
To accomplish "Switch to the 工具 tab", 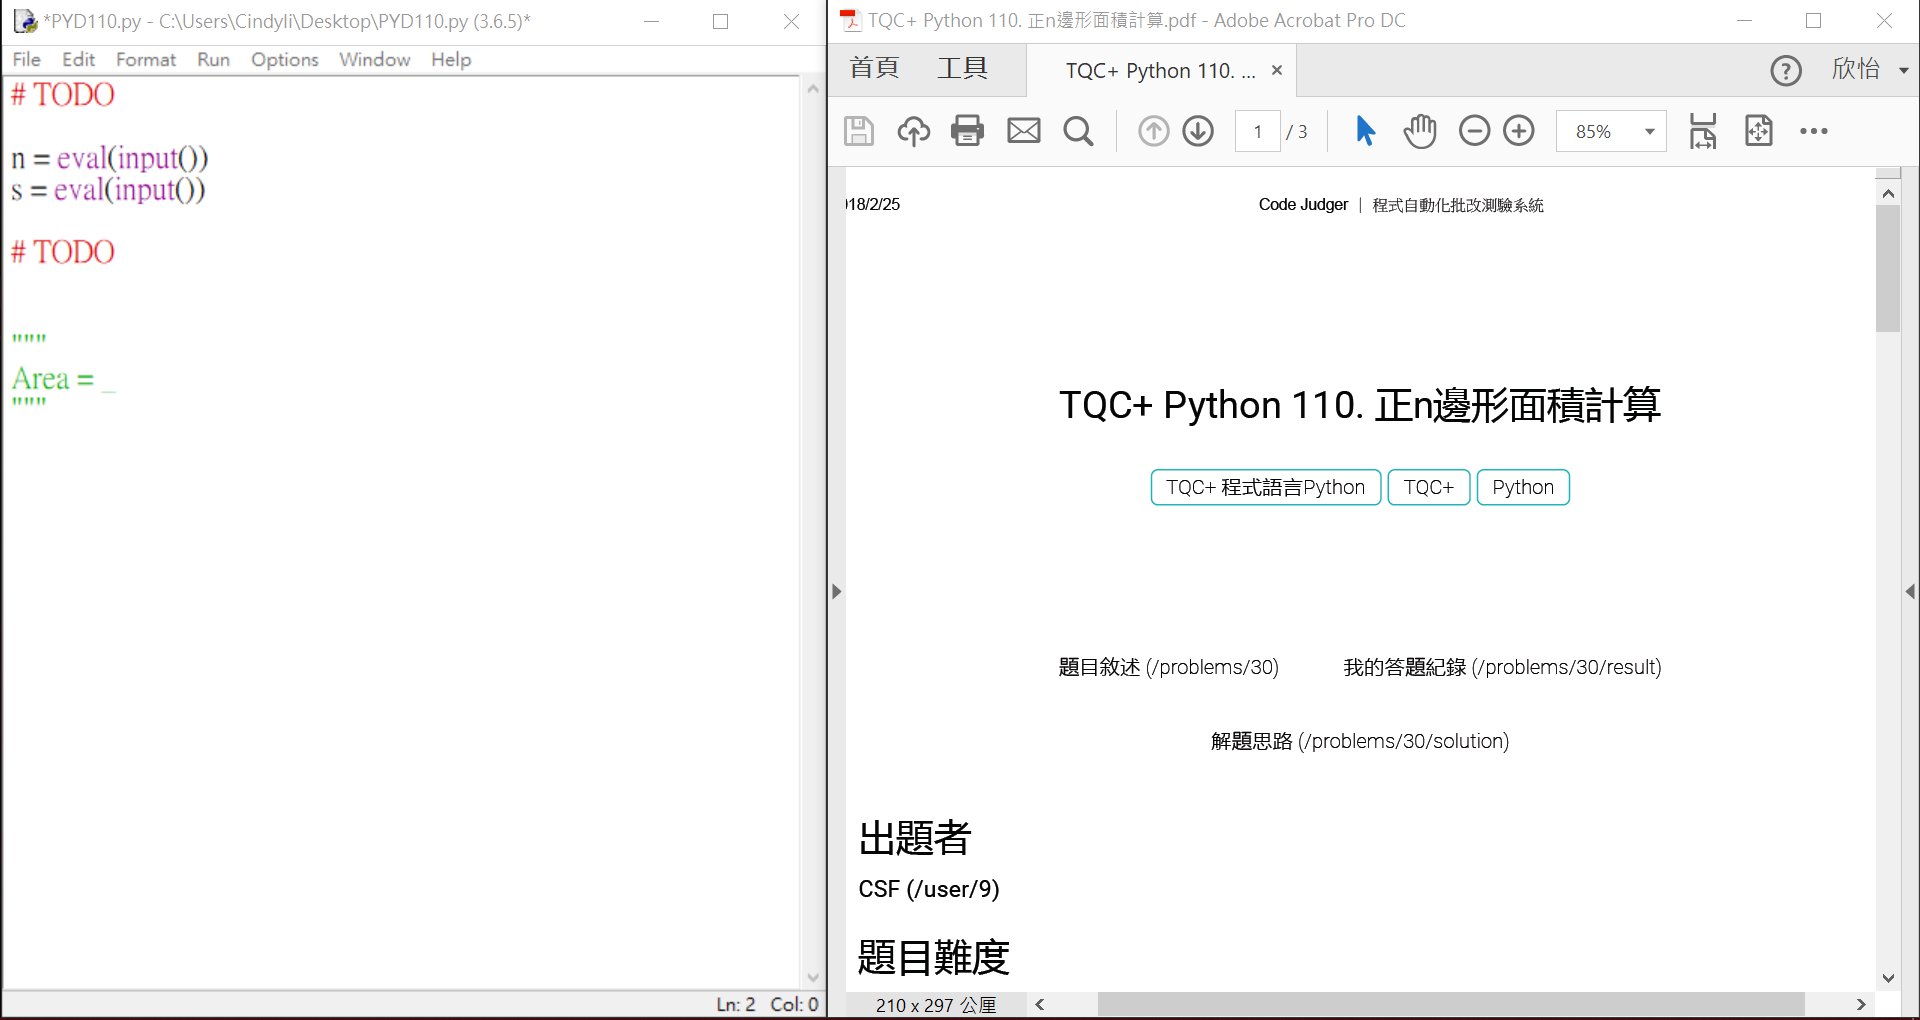I will pos(962,68).
